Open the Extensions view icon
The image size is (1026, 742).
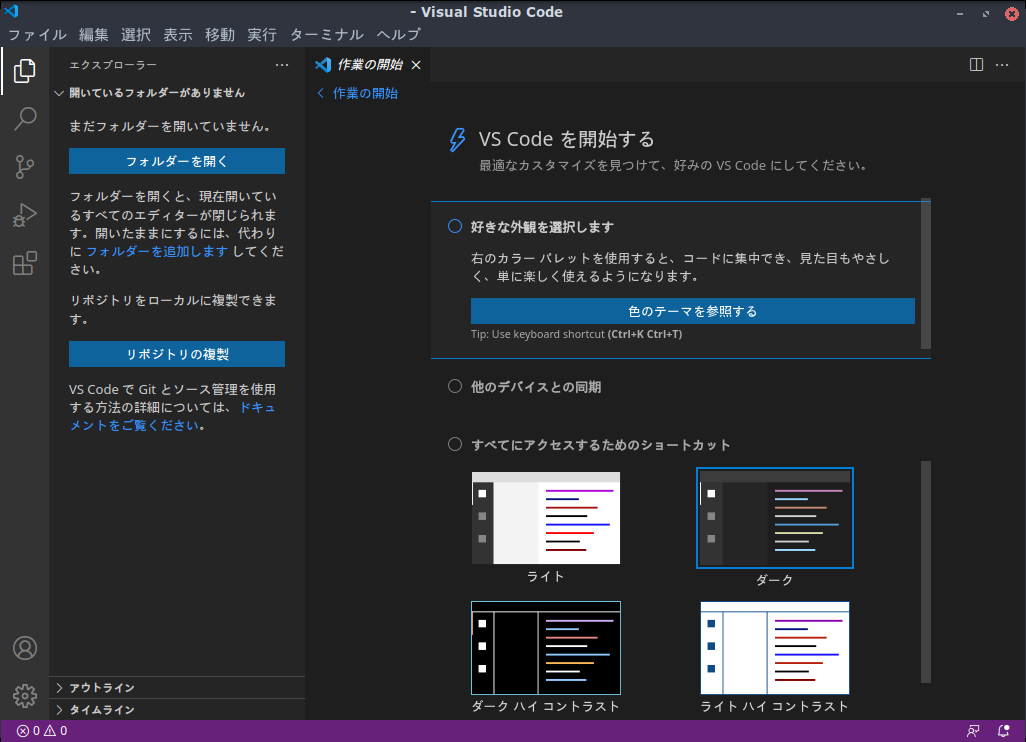[24, 263]
